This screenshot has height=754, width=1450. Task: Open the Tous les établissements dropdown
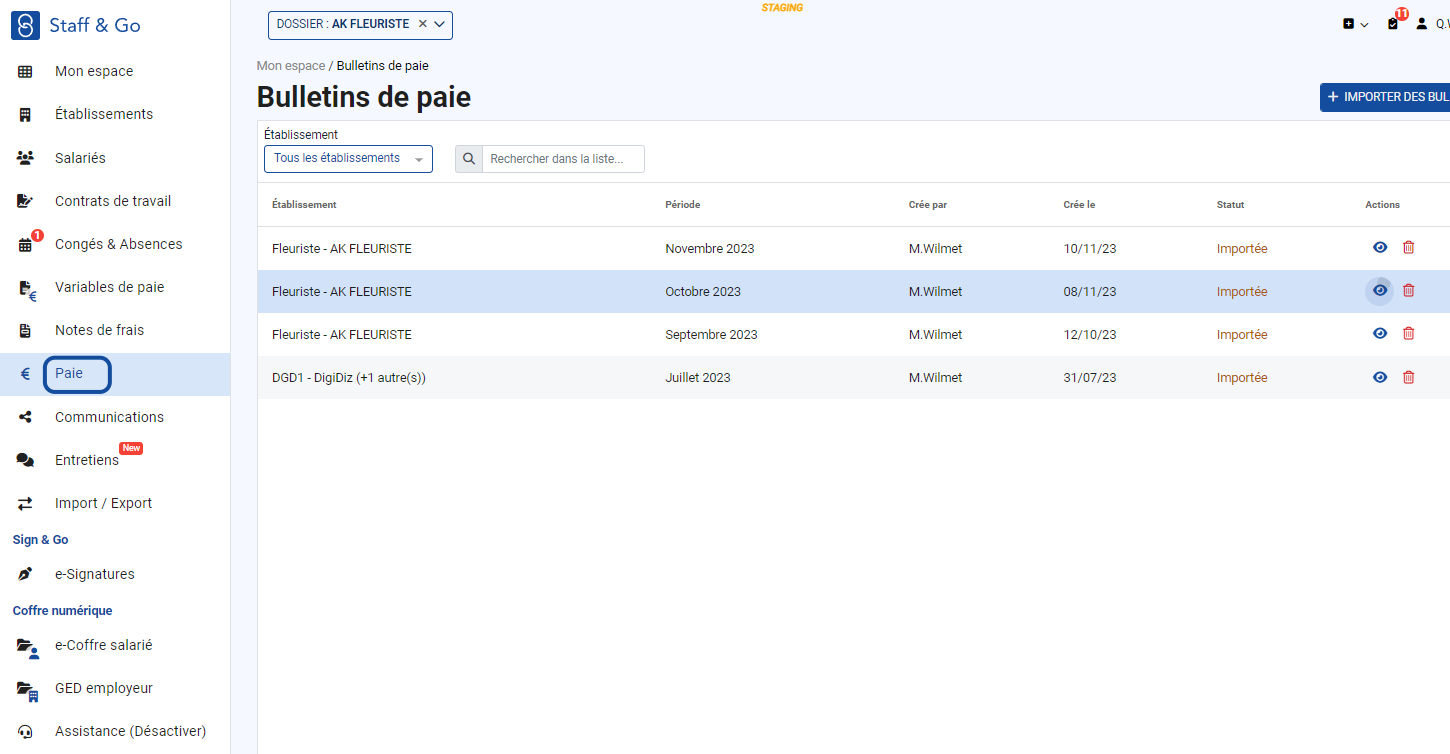point(348,159)
